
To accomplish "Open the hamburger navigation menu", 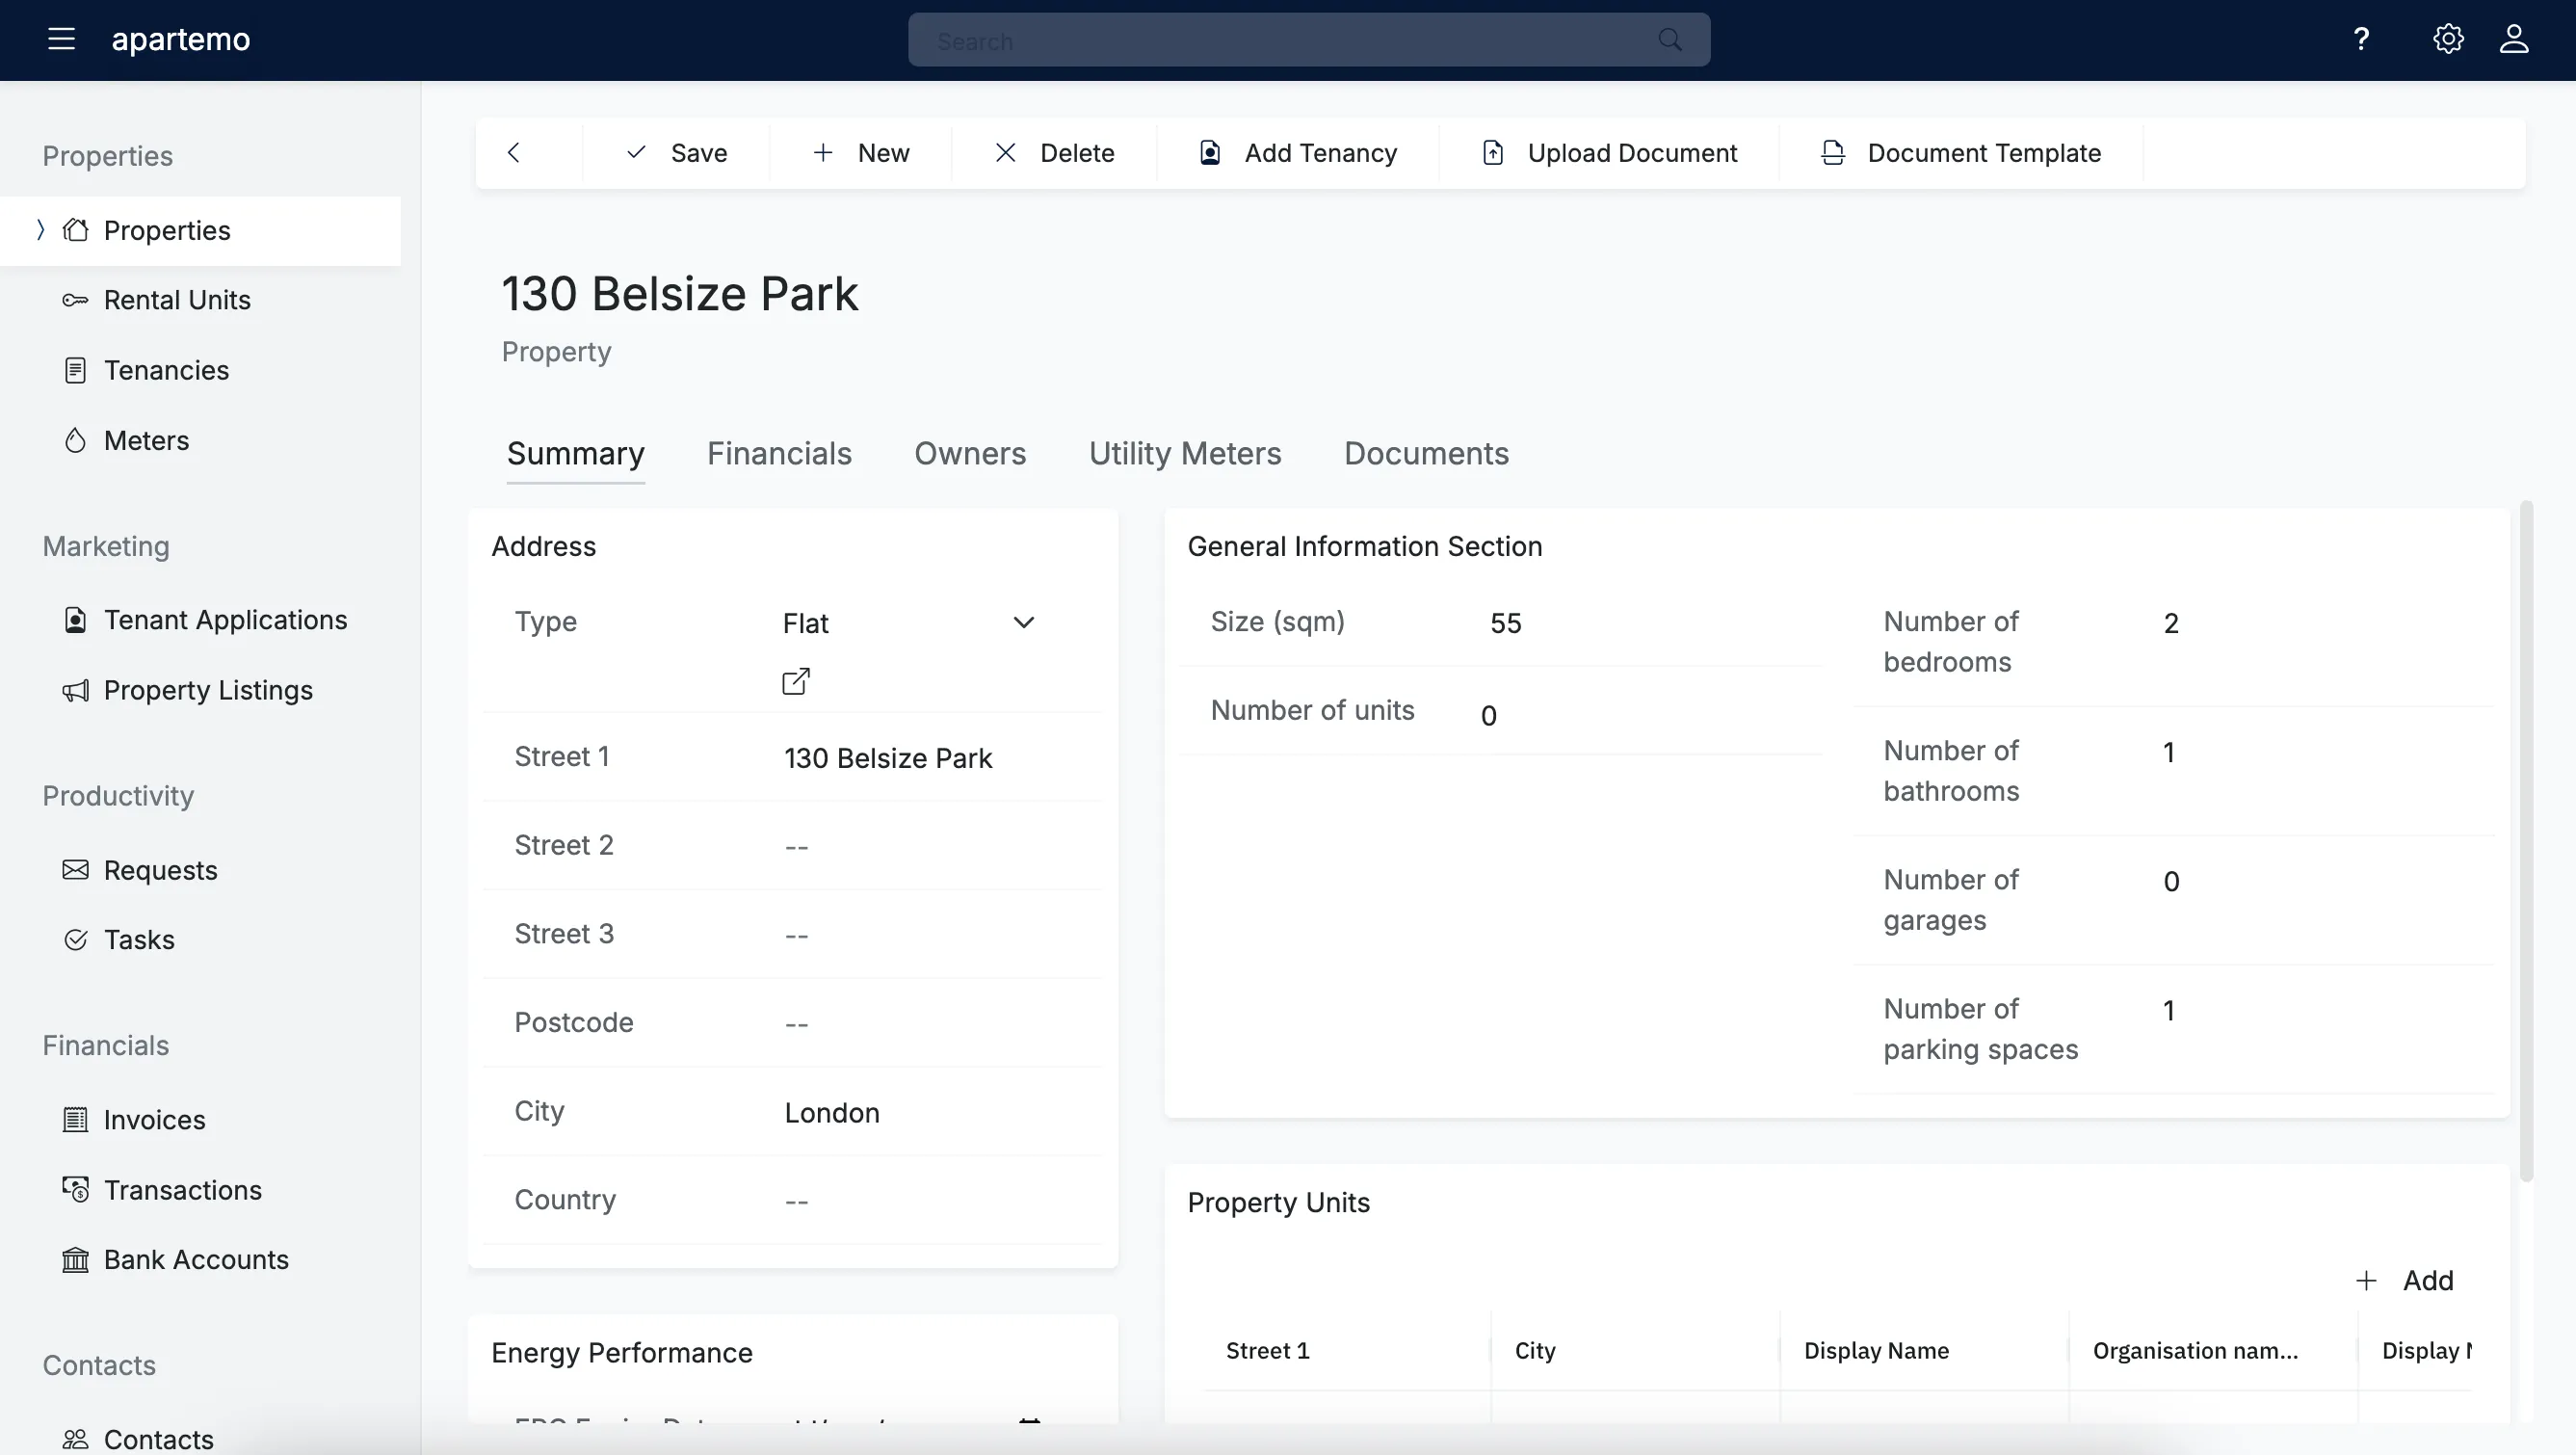I will [x=61, y=39].
